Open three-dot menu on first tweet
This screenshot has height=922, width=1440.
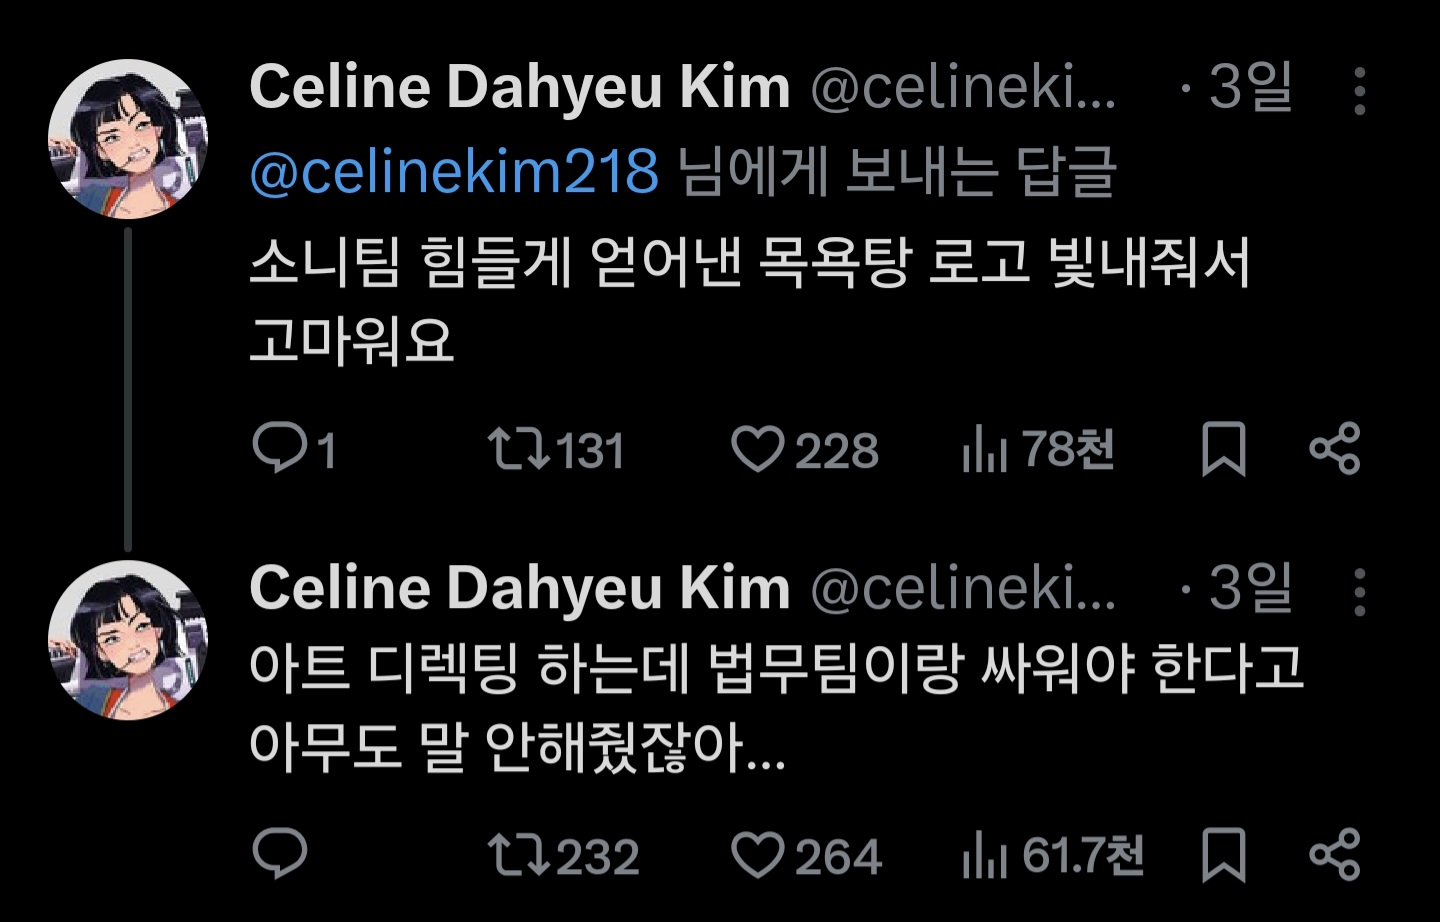[x=1359, y=91]
